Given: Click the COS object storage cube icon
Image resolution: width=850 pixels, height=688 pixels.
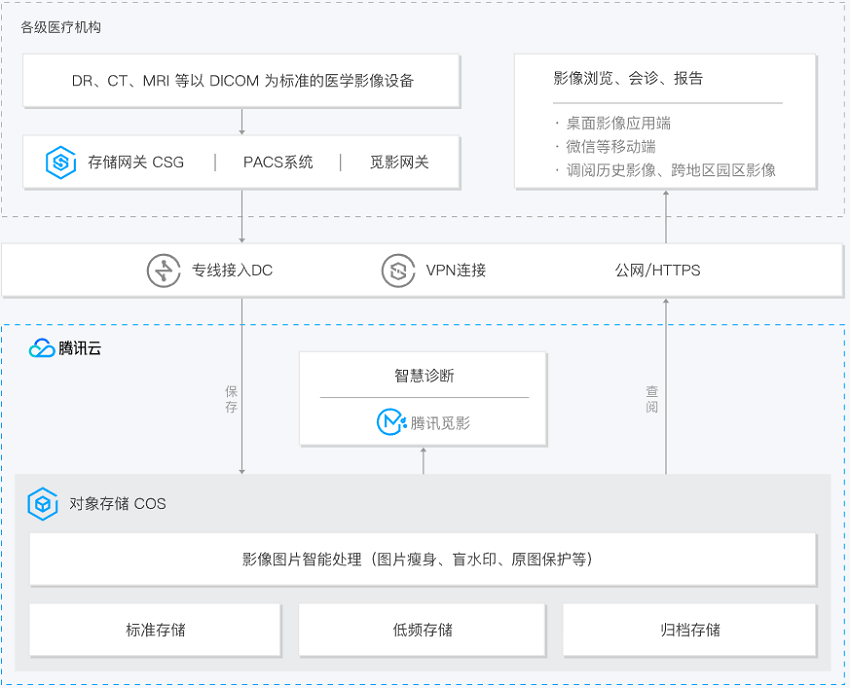Looking at the screenshot, I should 43,504.
